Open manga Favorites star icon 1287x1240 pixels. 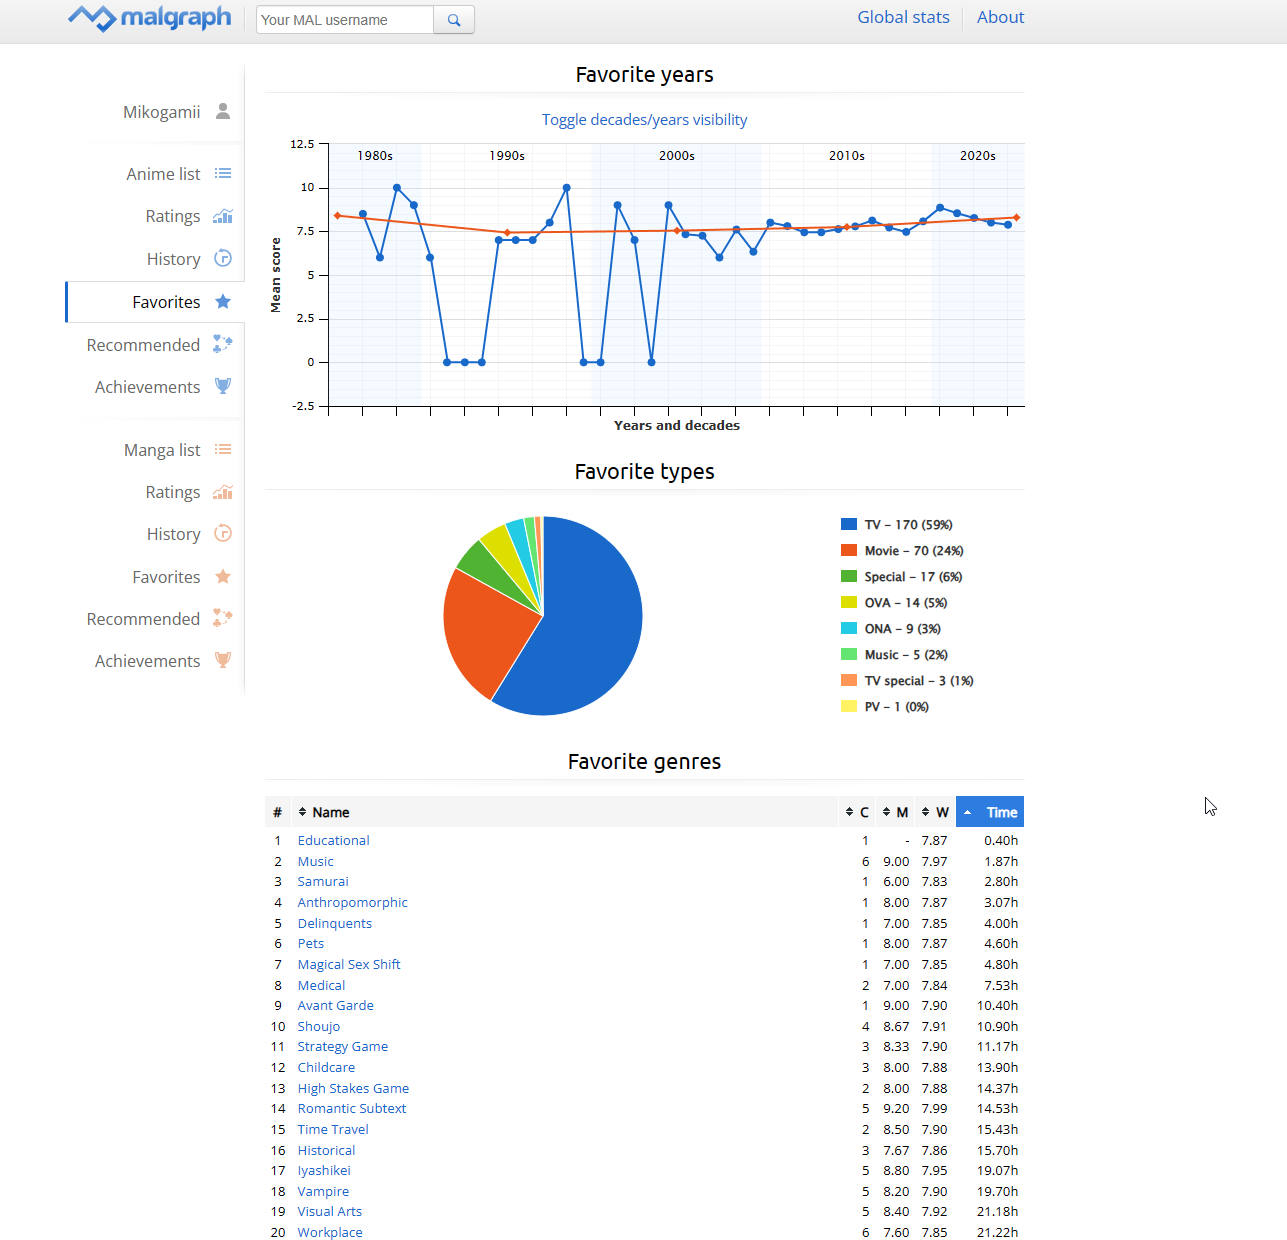tap(223, 577)
